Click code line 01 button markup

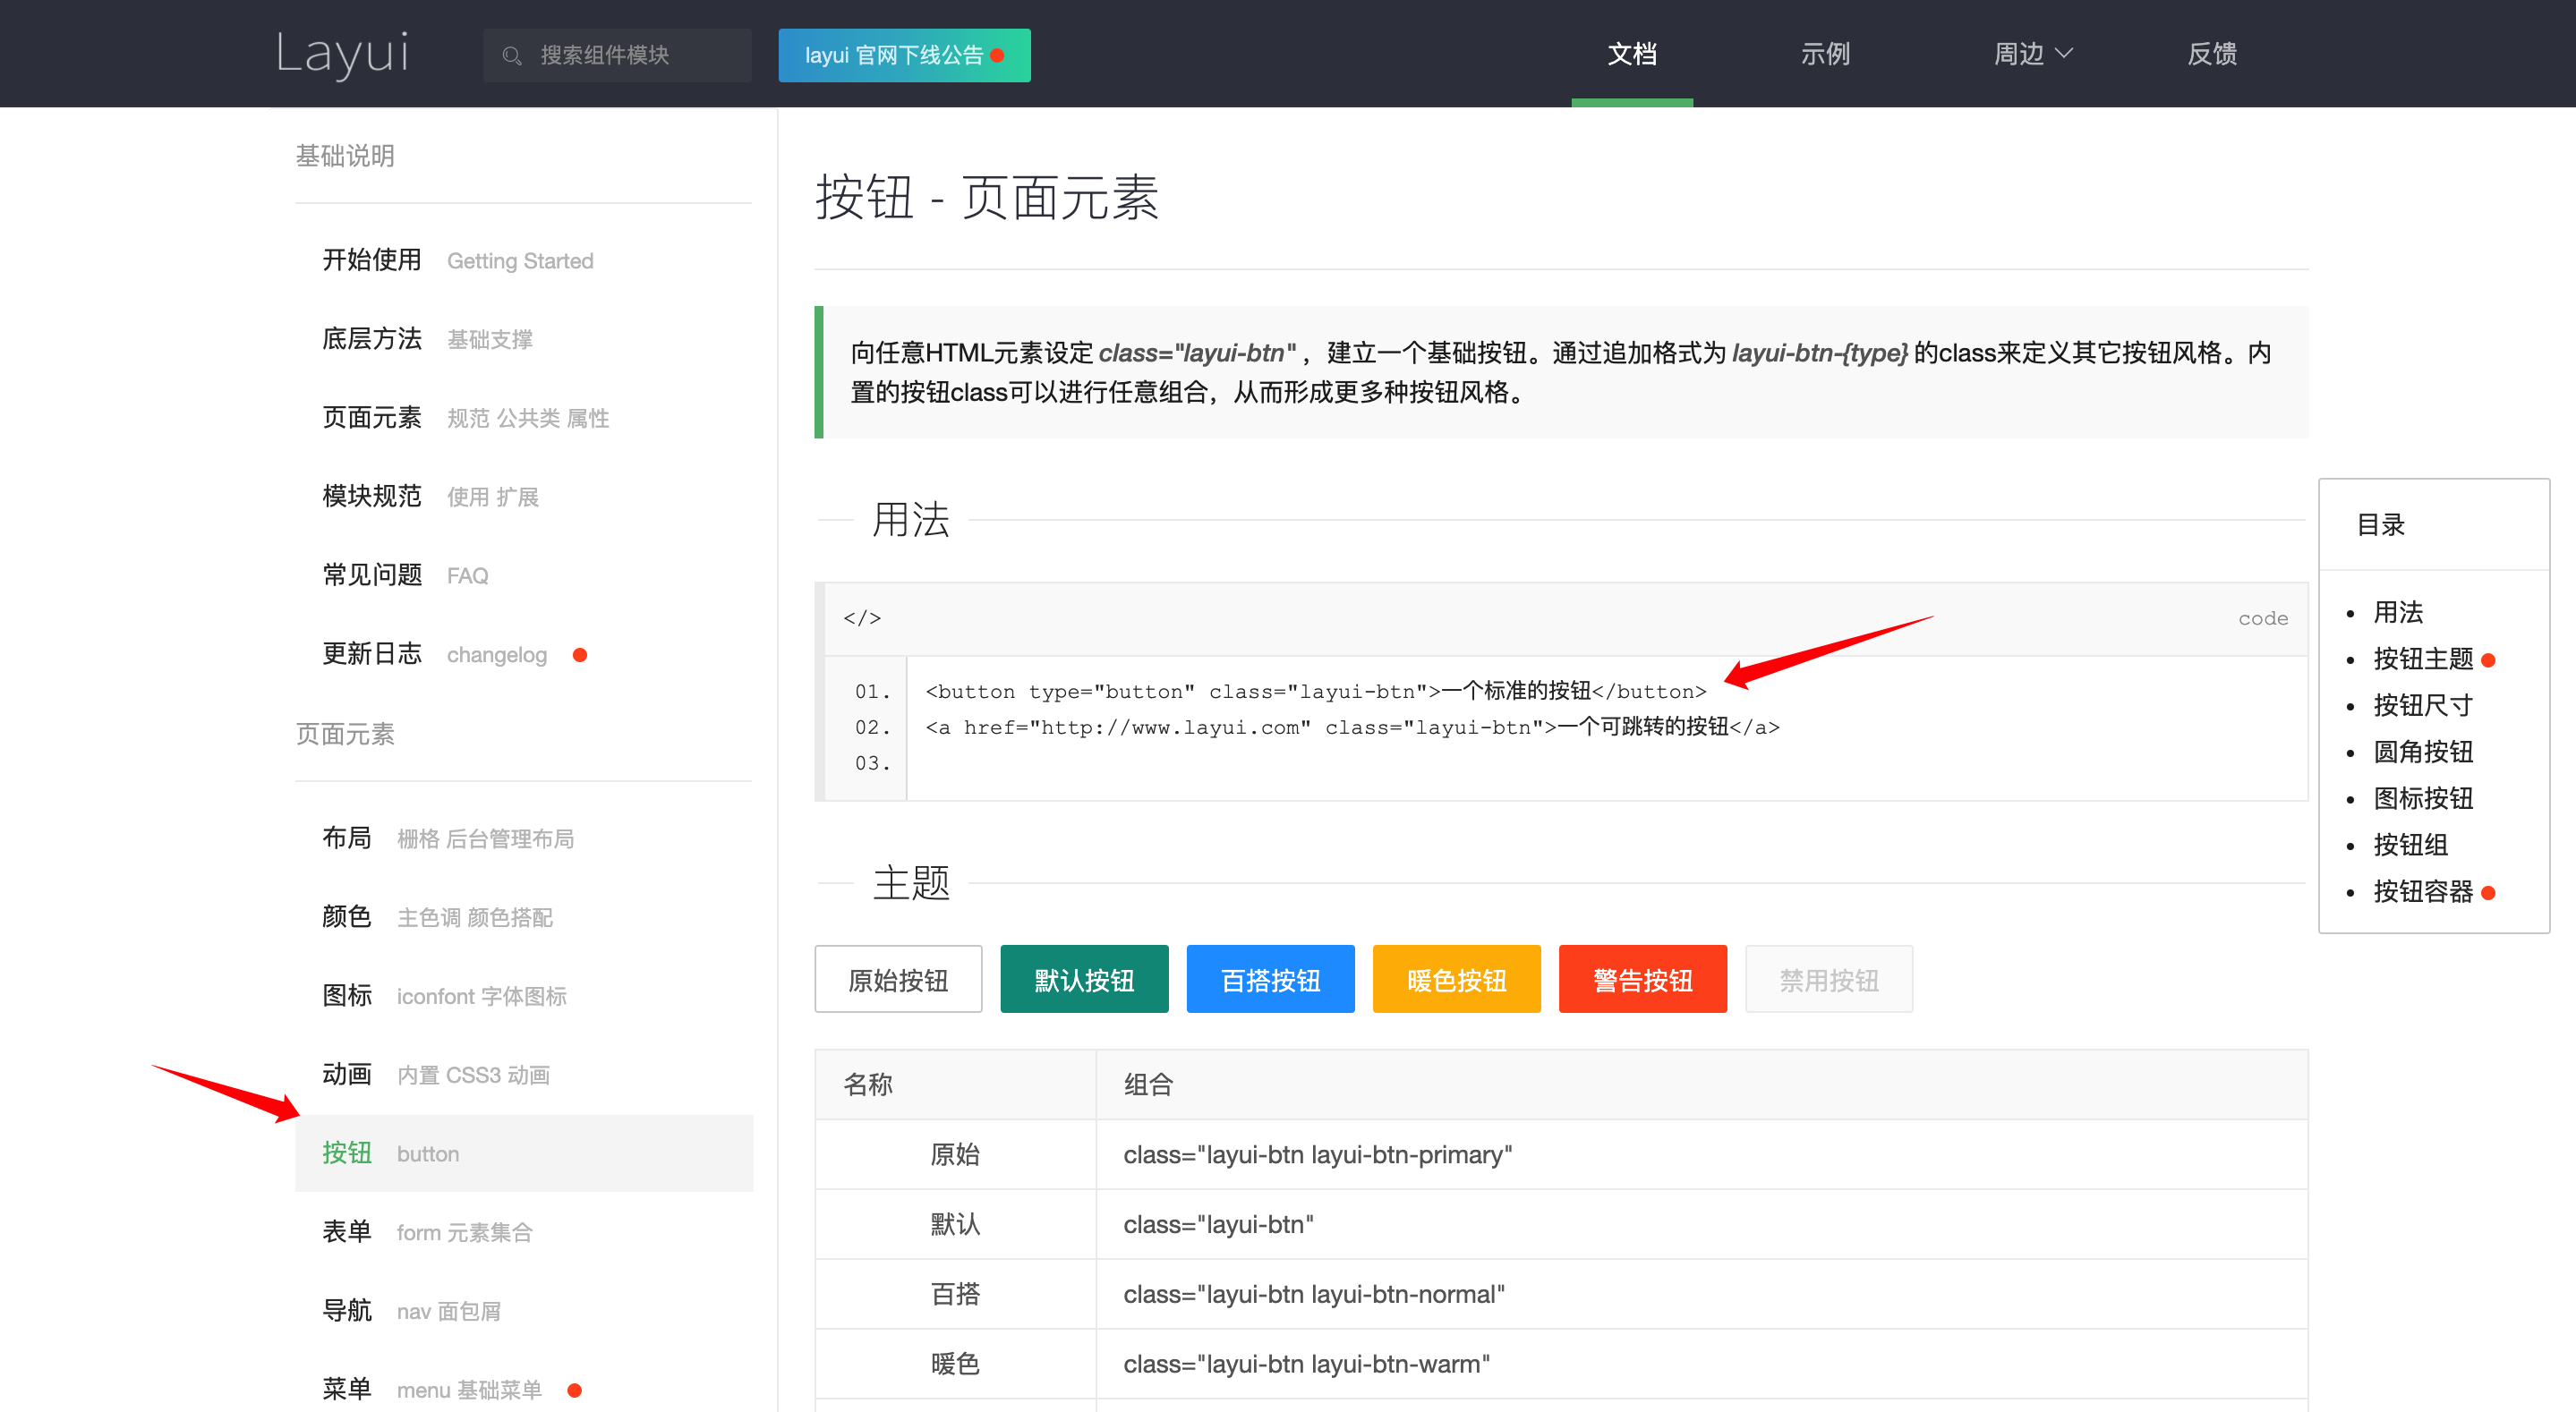(1316, 691)
